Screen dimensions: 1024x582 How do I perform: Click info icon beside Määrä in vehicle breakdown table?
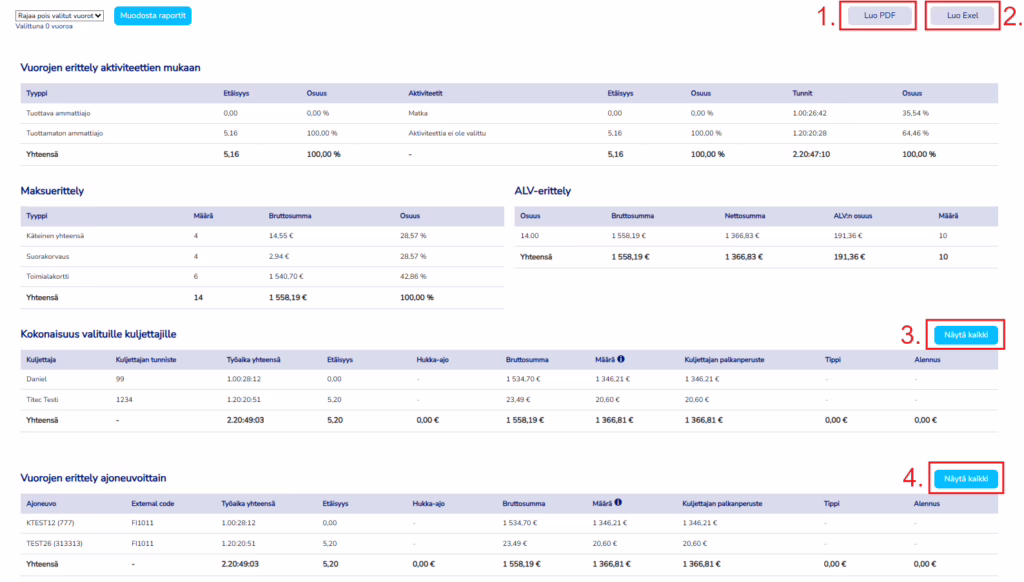(x=622, y=503)
